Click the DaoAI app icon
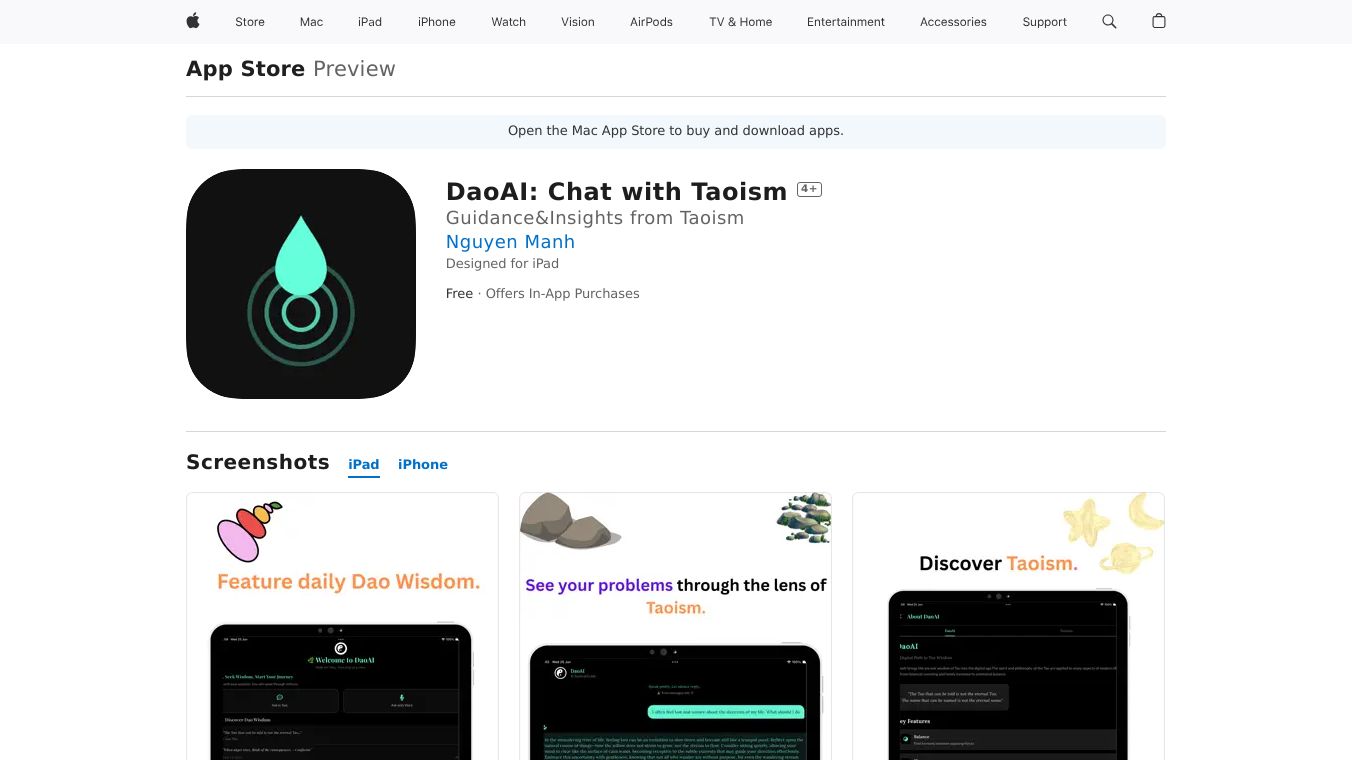The height and width of the screenshot is (760, 1352). click(x=301, y=284)
